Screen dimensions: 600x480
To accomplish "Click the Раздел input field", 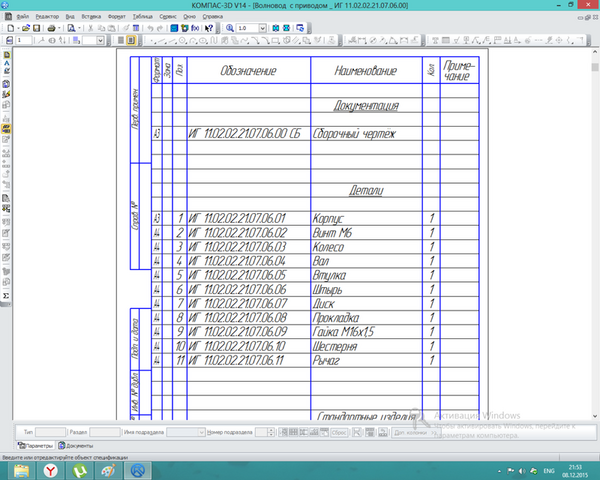I will [x=105, y=432].
